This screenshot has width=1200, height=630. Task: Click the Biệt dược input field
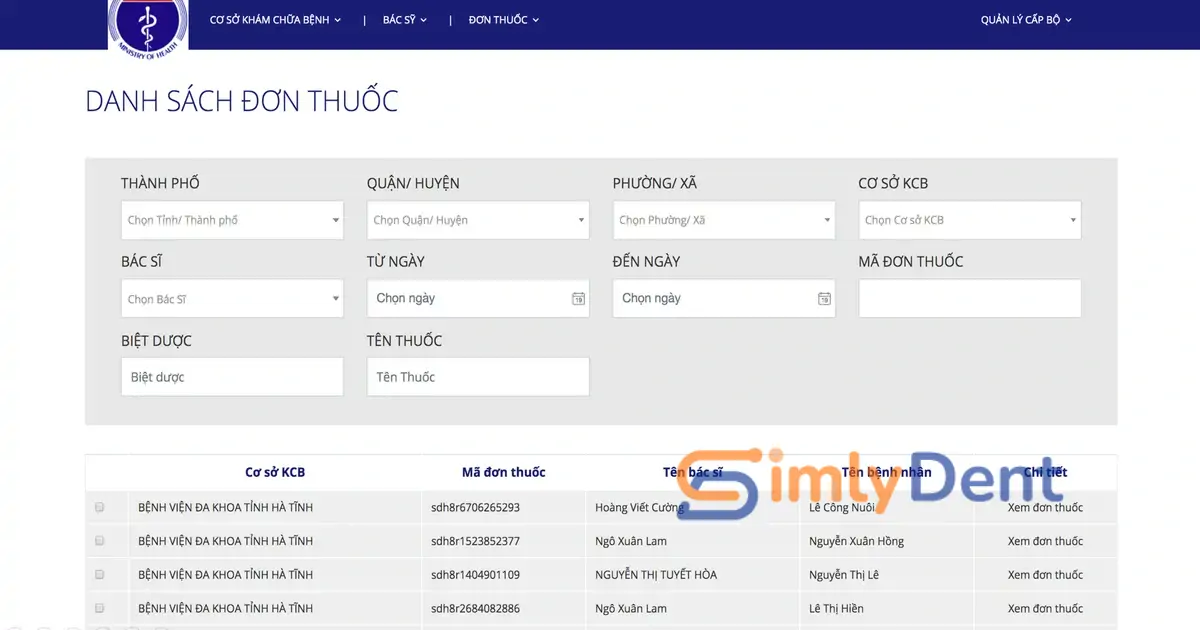click(x=232, y=377)
